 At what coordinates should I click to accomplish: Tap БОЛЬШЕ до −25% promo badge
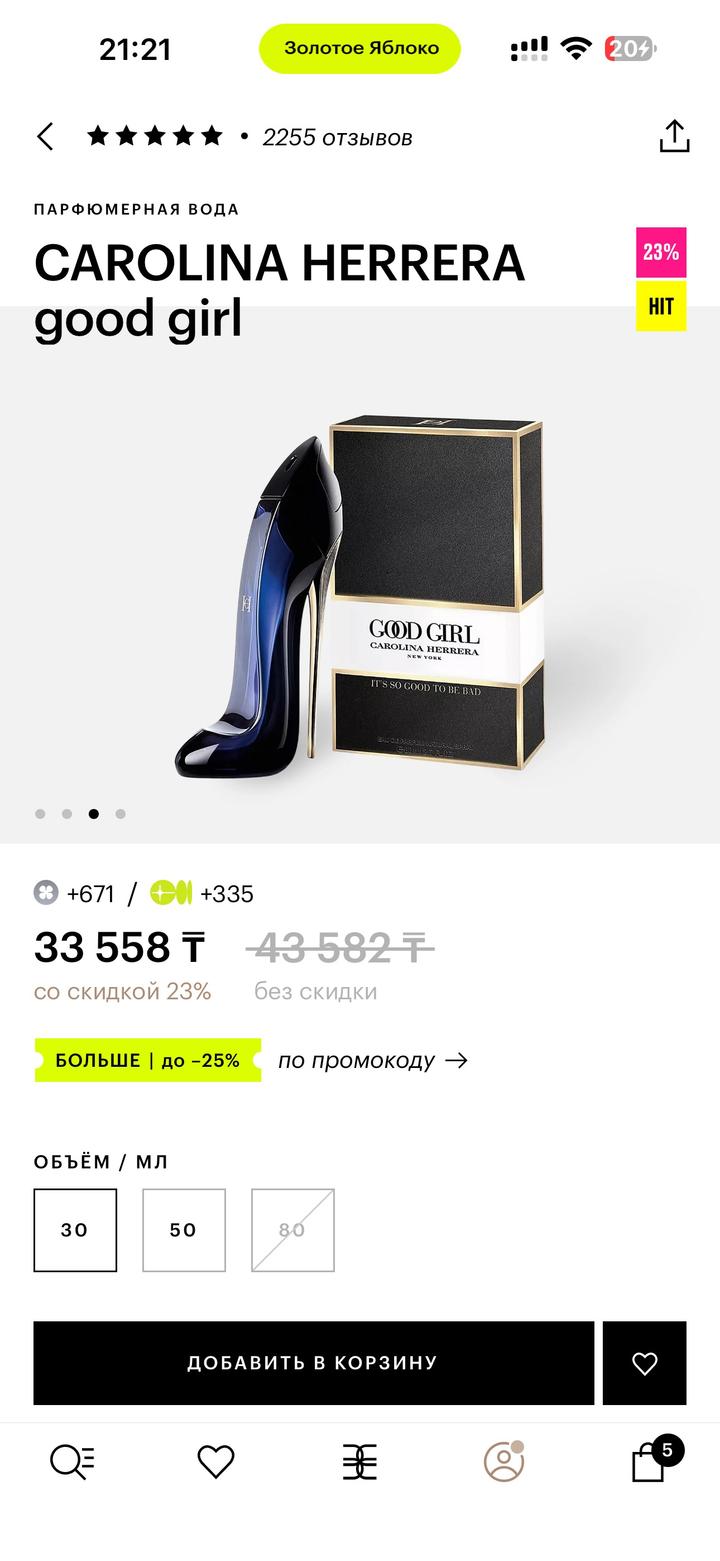click(148, 1060)
